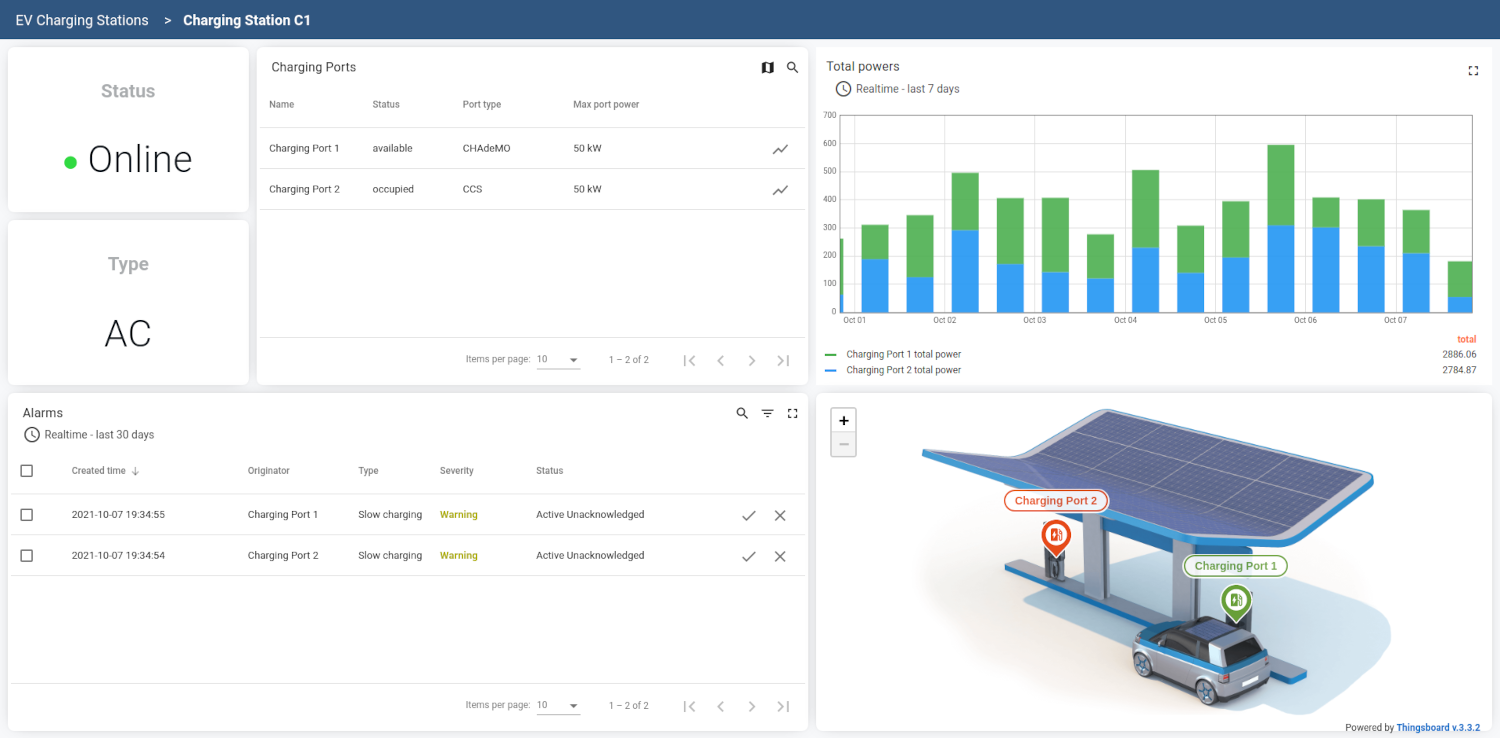1500x738 pixels.
Task: Toggle the select-all alarms checkbox
Action: (x=27, y=471)
